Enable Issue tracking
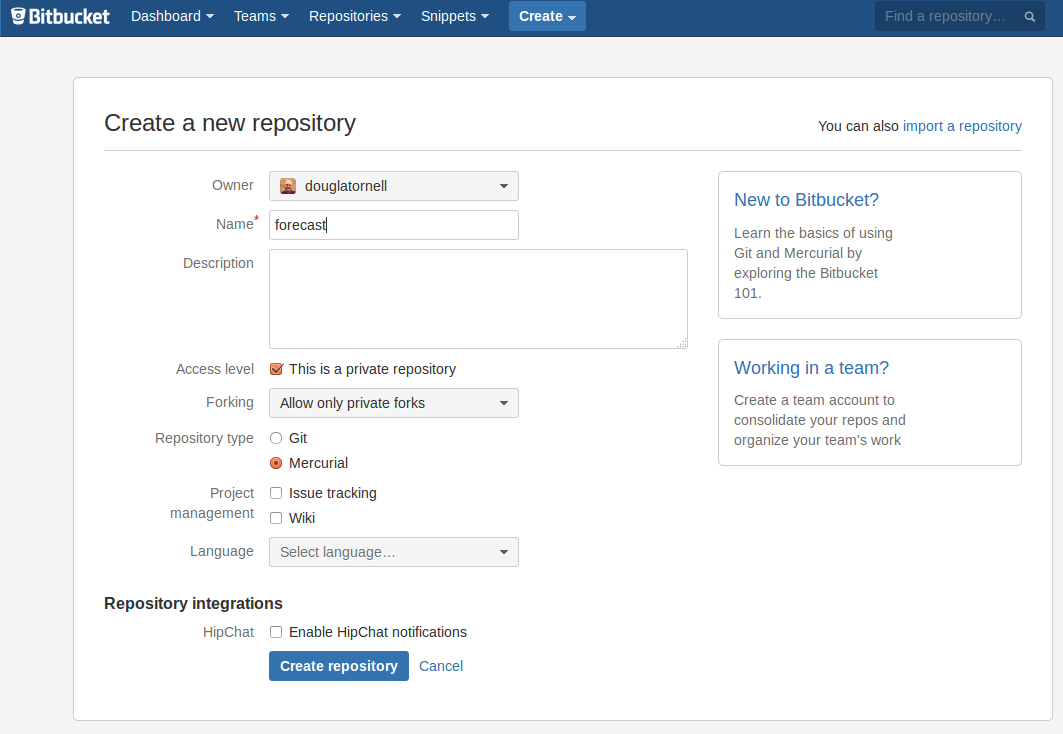Image resolution: width=1063 pixels, height=734 pixels. [x=276, y=493]
